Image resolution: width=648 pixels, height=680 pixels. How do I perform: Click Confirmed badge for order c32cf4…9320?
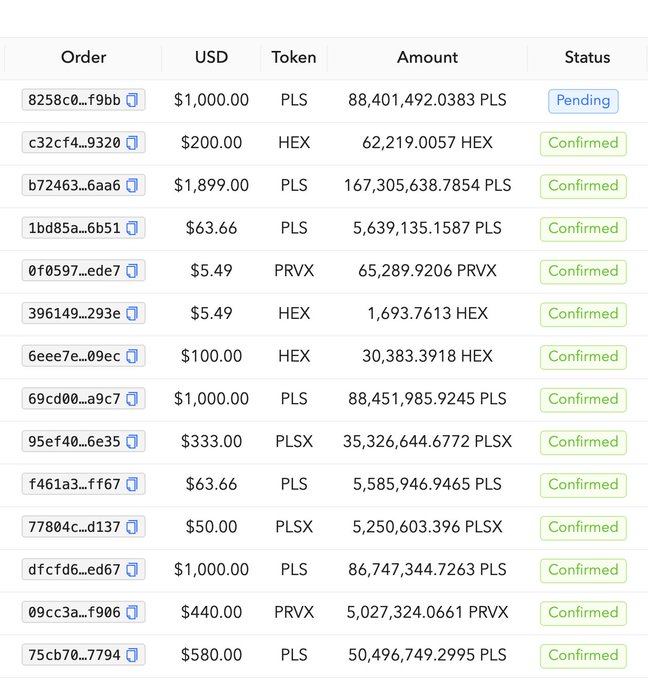583,144
